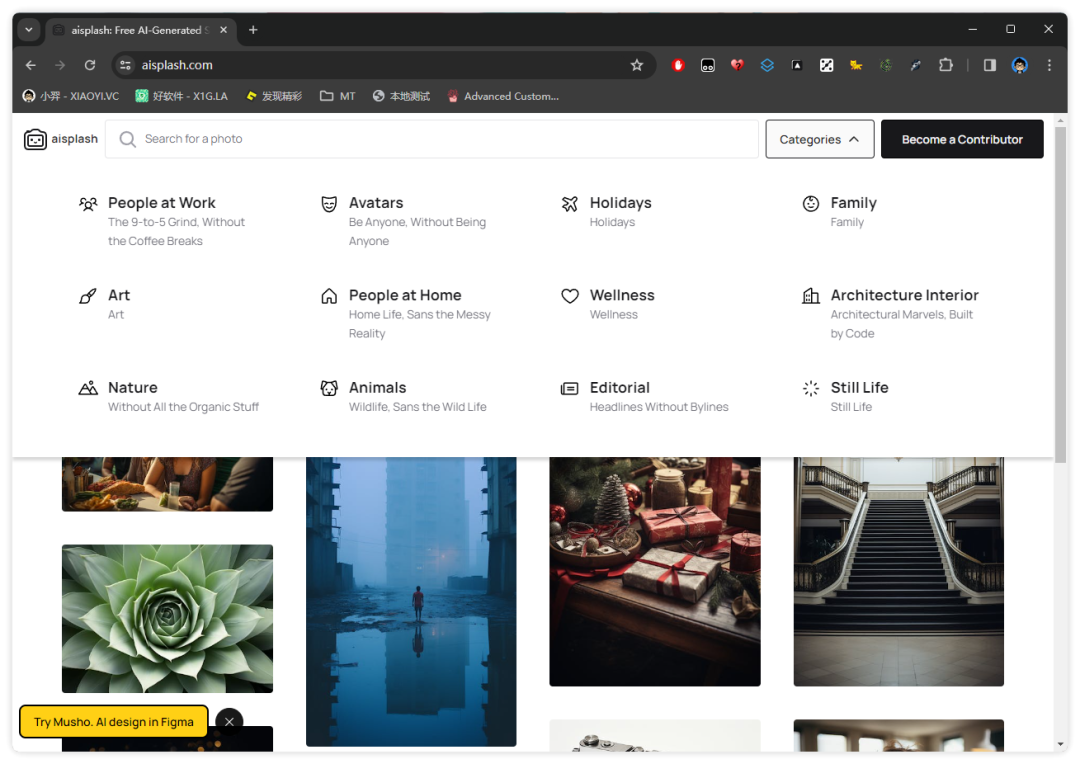Open the MT bookmarks folder
The width and height of the screenshot is (1080, 764).
(338, 96)
